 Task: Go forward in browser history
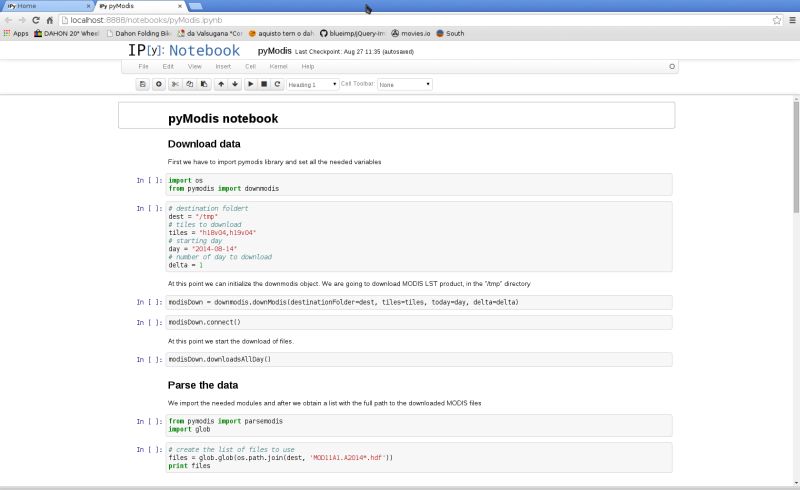click(x=22, y=20)
